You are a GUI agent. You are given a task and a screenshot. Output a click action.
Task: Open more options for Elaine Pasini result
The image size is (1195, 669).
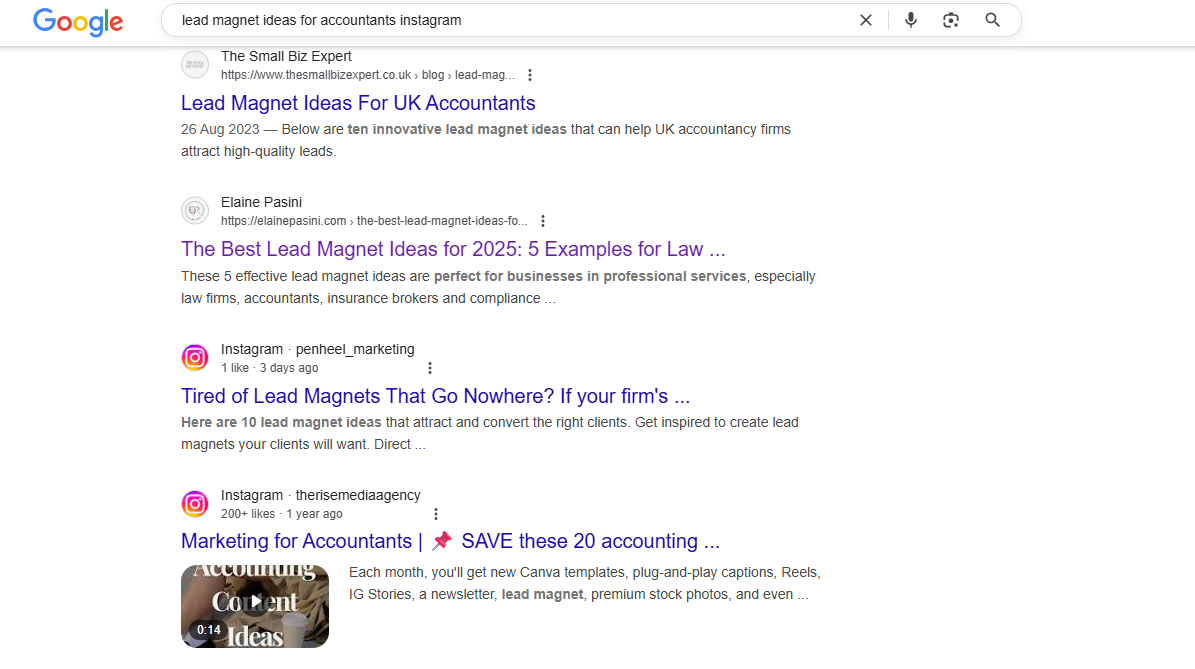click(543, 221)
